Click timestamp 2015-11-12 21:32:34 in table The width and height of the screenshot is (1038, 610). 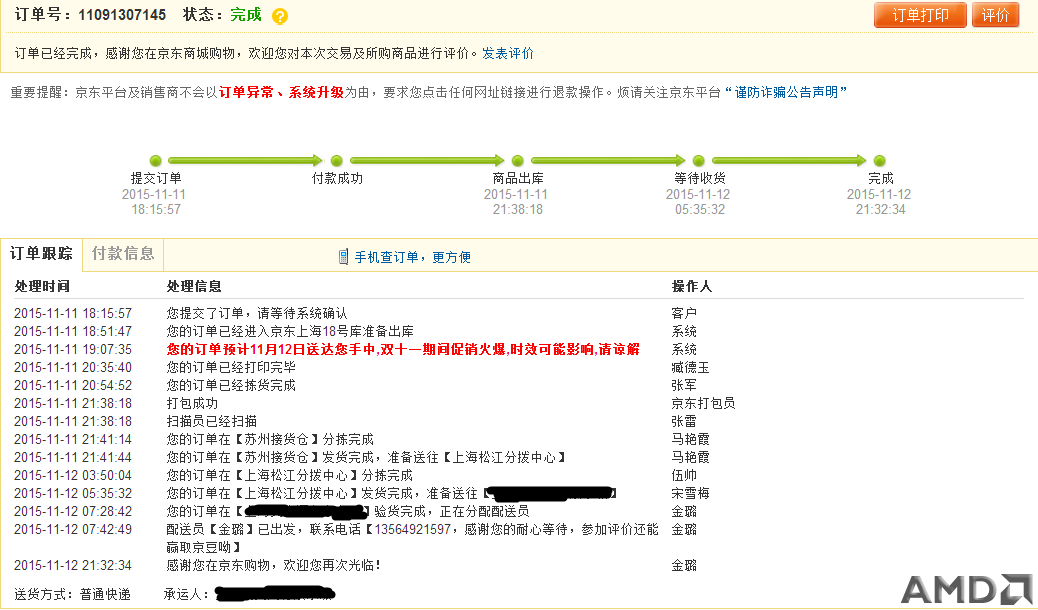point(73,566)
